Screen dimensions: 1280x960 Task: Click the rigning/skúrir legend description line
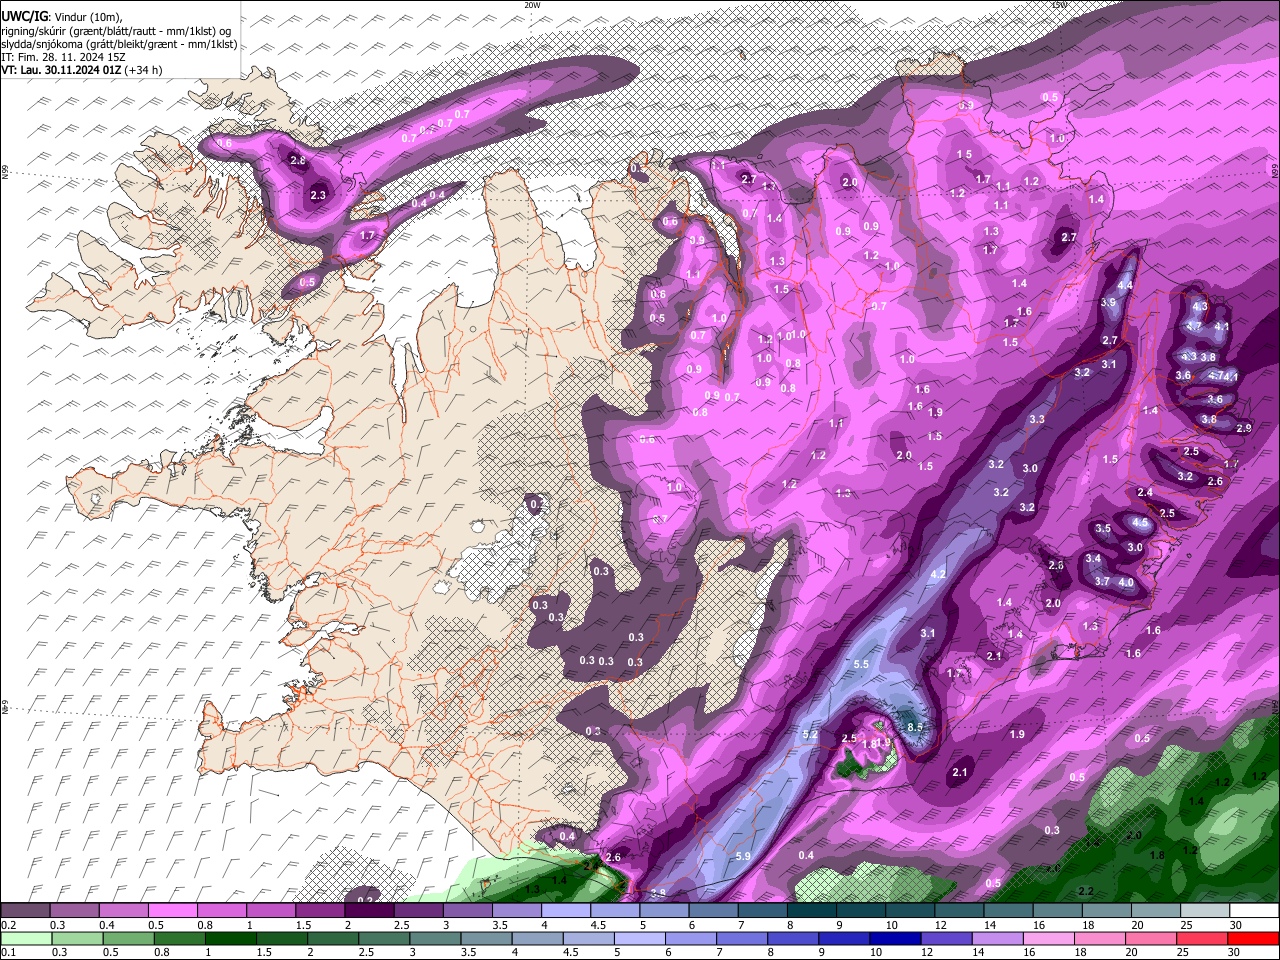pos(117,30)
